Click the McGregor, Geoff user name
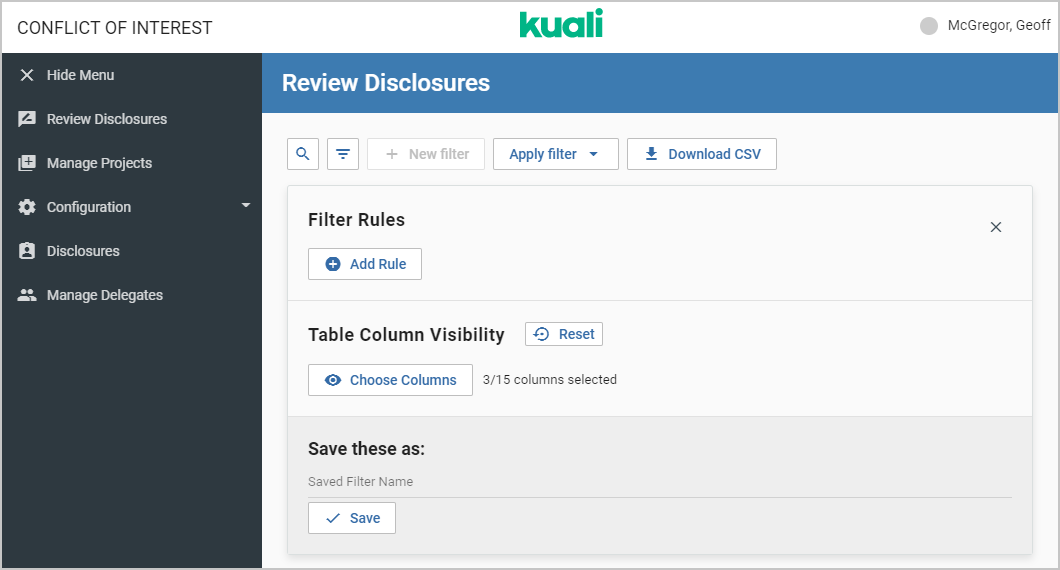Image resolution: width=1060 pixels, height=570 pixels. tap(998, 26)
